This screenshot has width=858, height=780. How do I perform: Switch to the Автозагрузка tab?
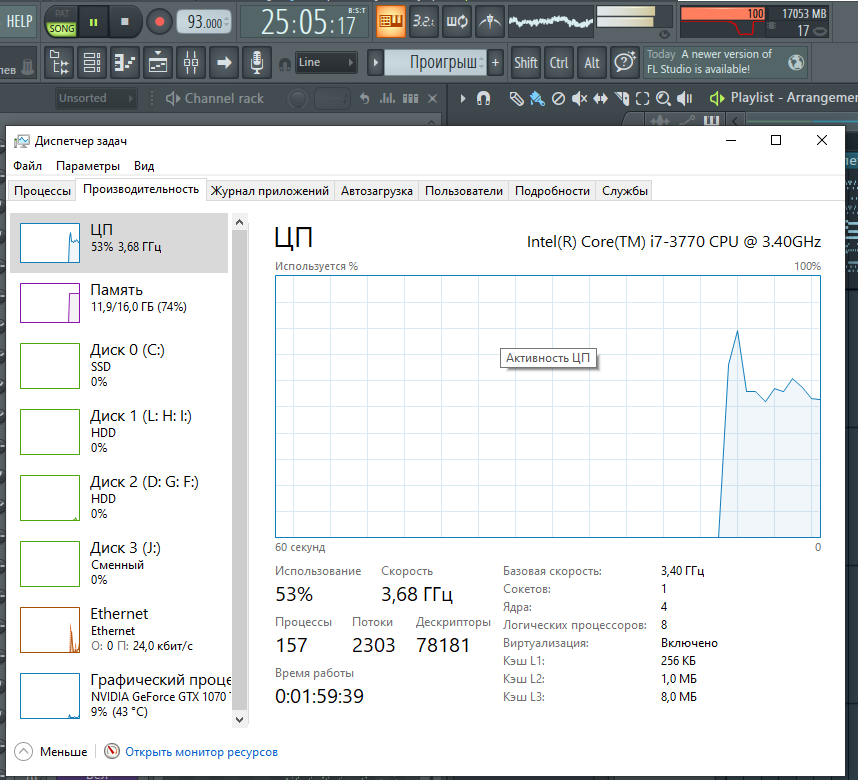[376, 191]
